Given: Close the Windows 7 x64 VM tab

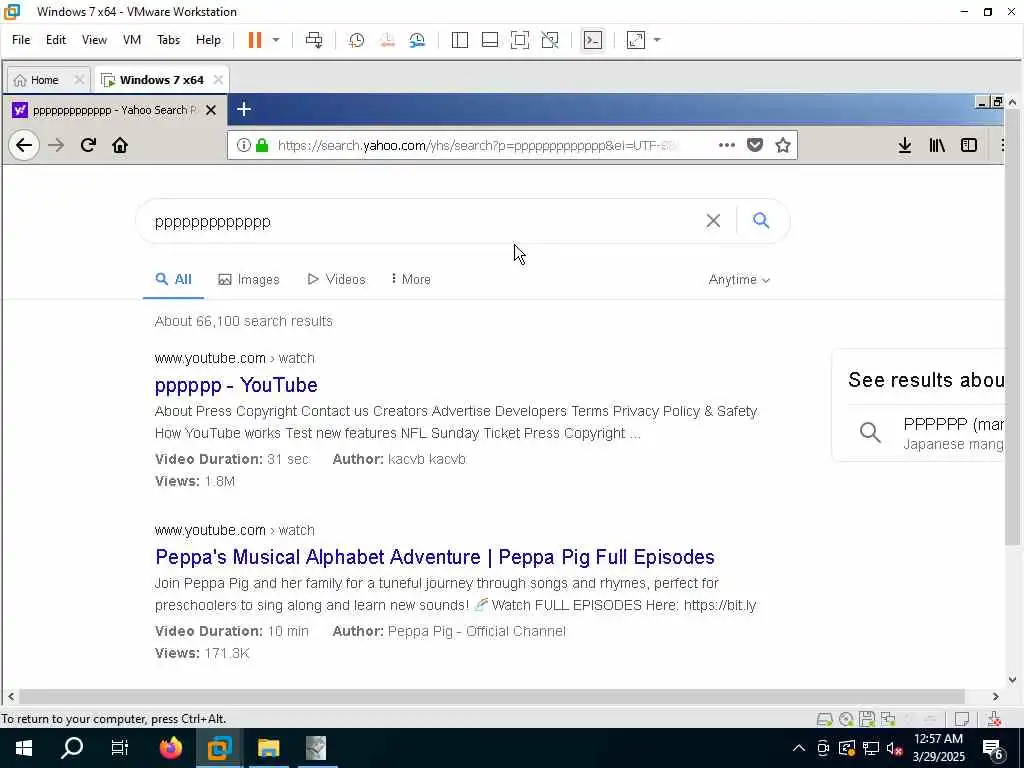Looking at the screenshot, I should [x=218, y=80].
